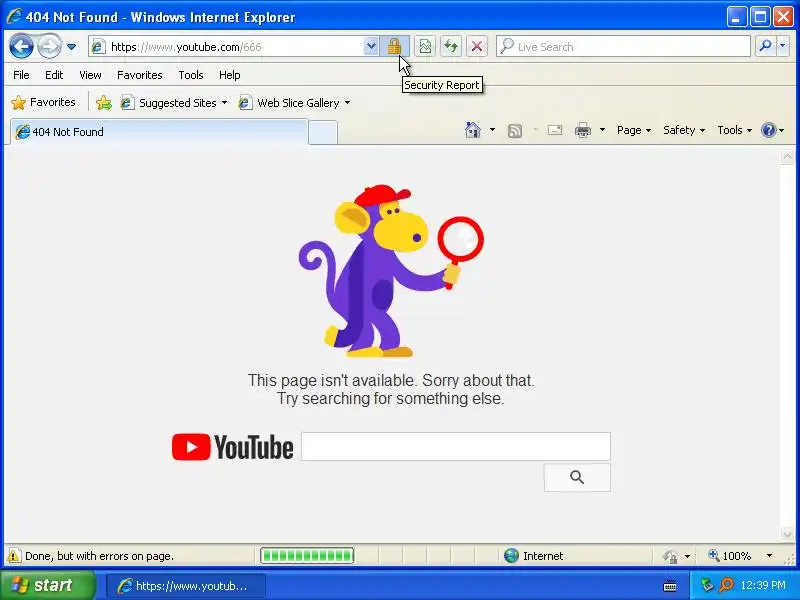
Task: Click the vertical scrollbar up arrow
Action: [x=787, y=157]
